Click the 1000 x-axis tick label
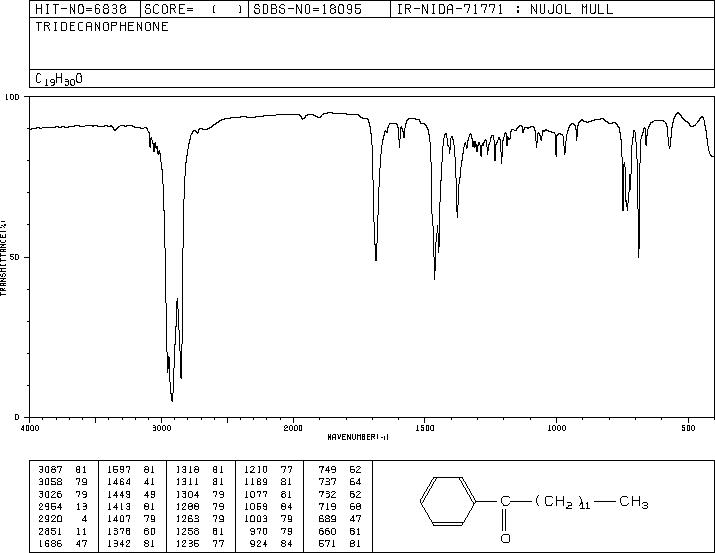 tap(556, 428)
